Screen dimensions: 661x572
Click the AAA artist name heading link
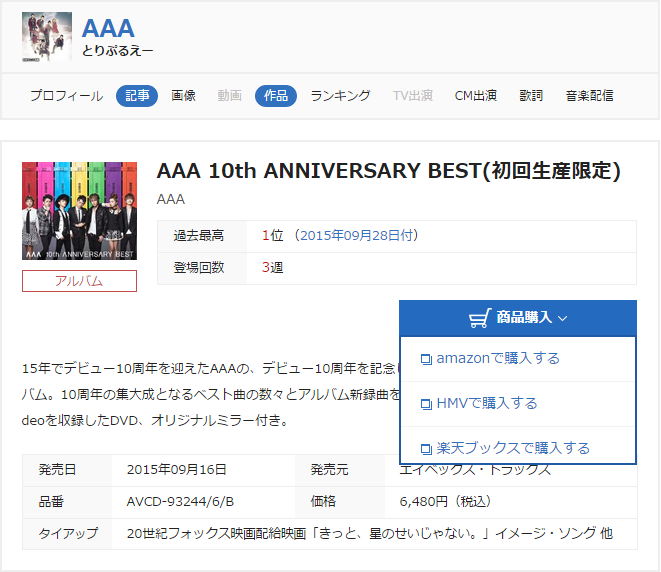[108, 28]
